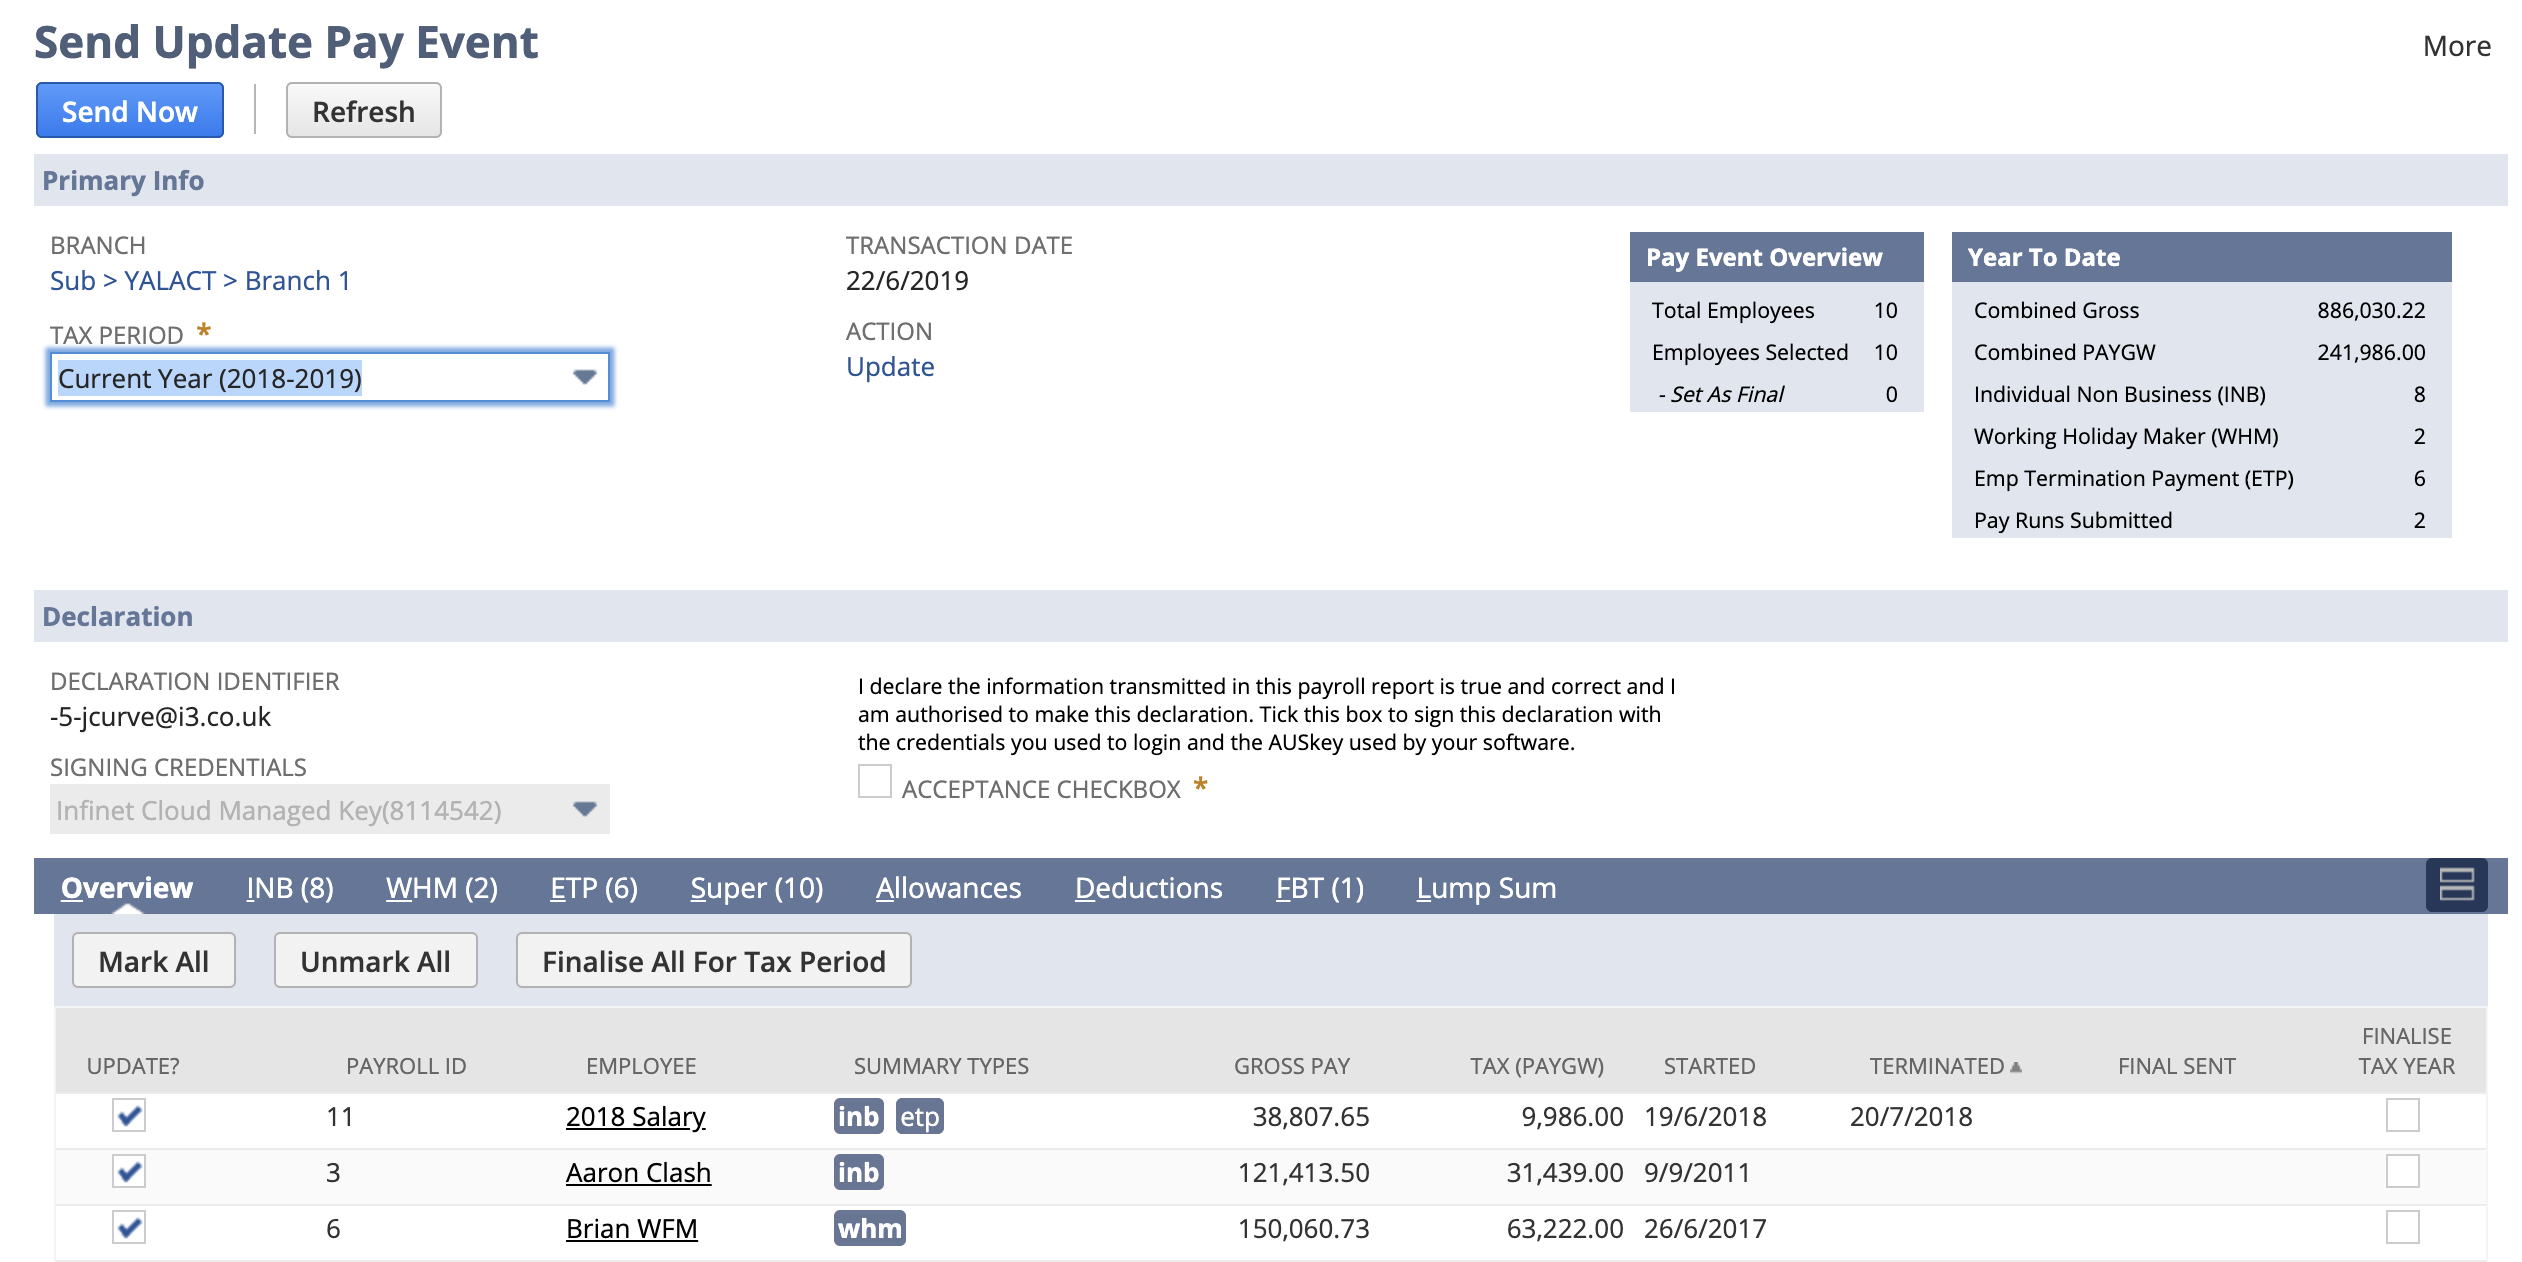Viewport: 2522px width, 1262px height.
Task: Select the Allowances tab
Action: (948, 887)
